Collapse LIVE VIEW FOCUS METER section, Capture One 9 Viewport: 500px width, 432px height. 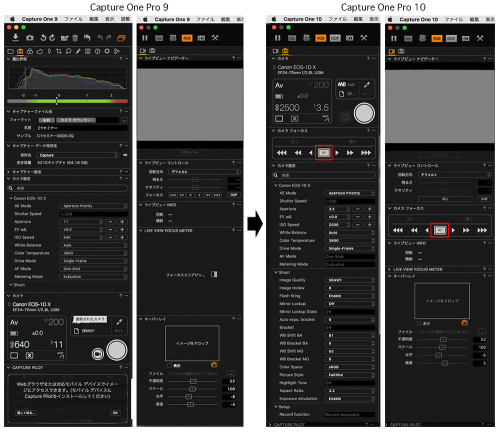[141, 230]
